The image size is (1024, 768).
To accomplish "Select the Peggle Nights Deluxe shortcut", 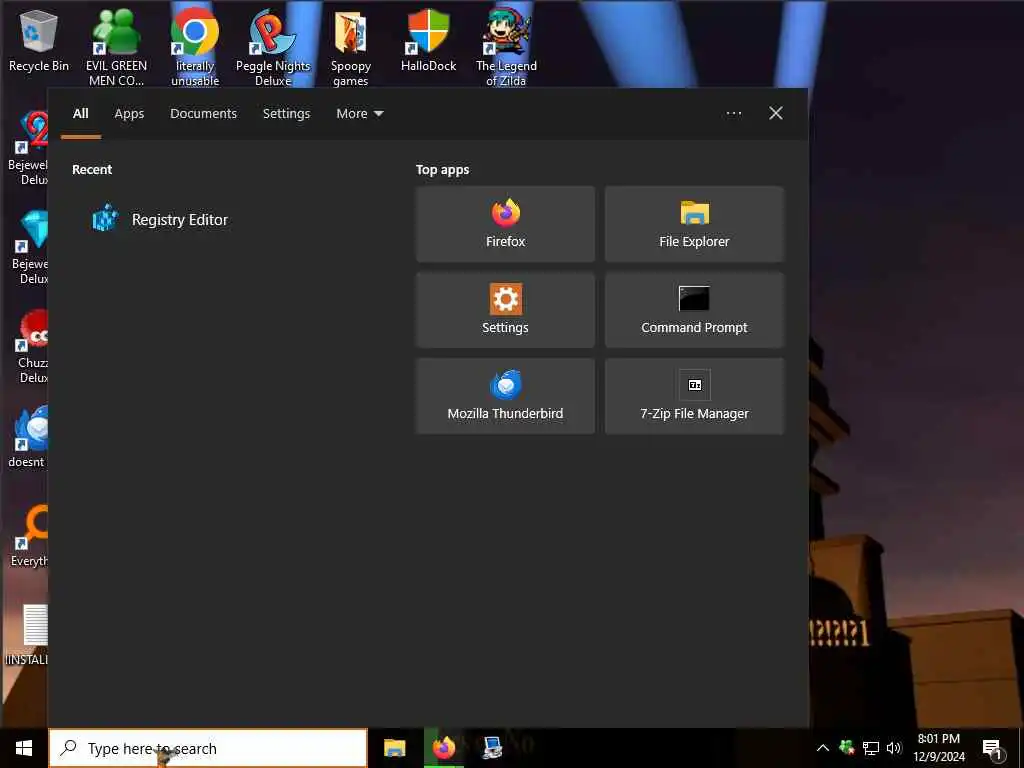I will [273, 47].
